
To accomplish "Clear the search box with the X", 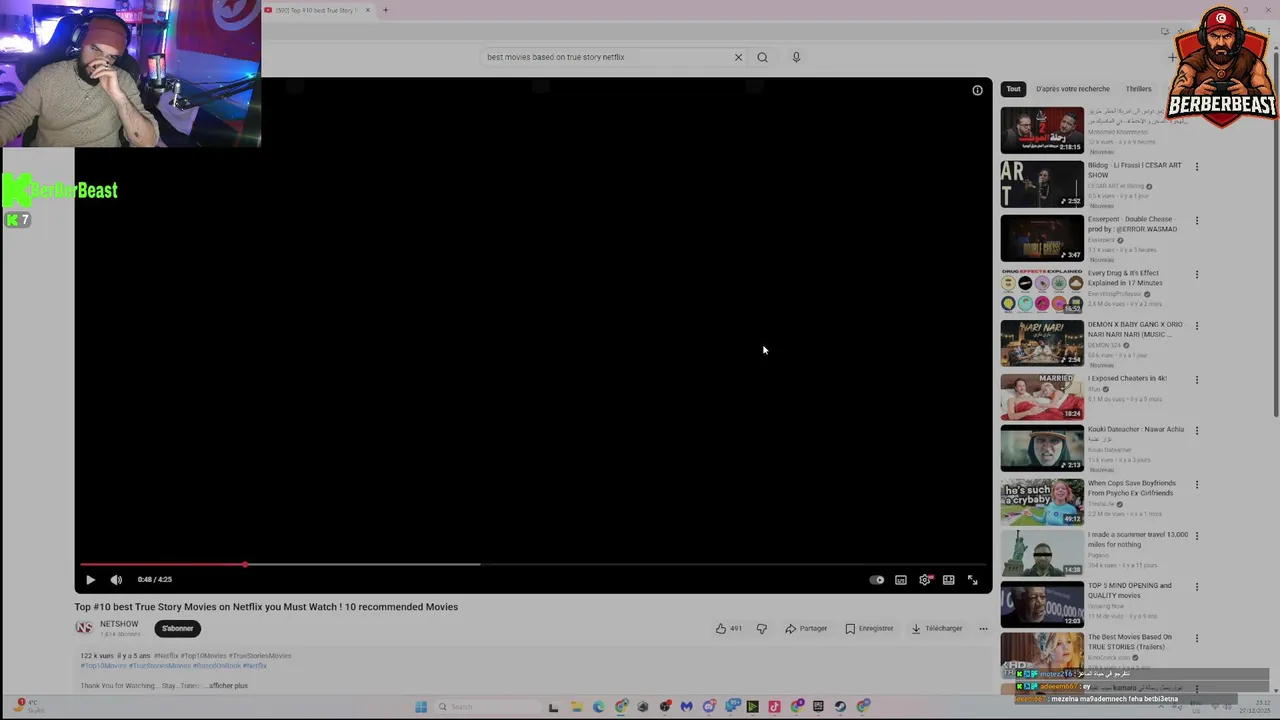I will (738, 57).
